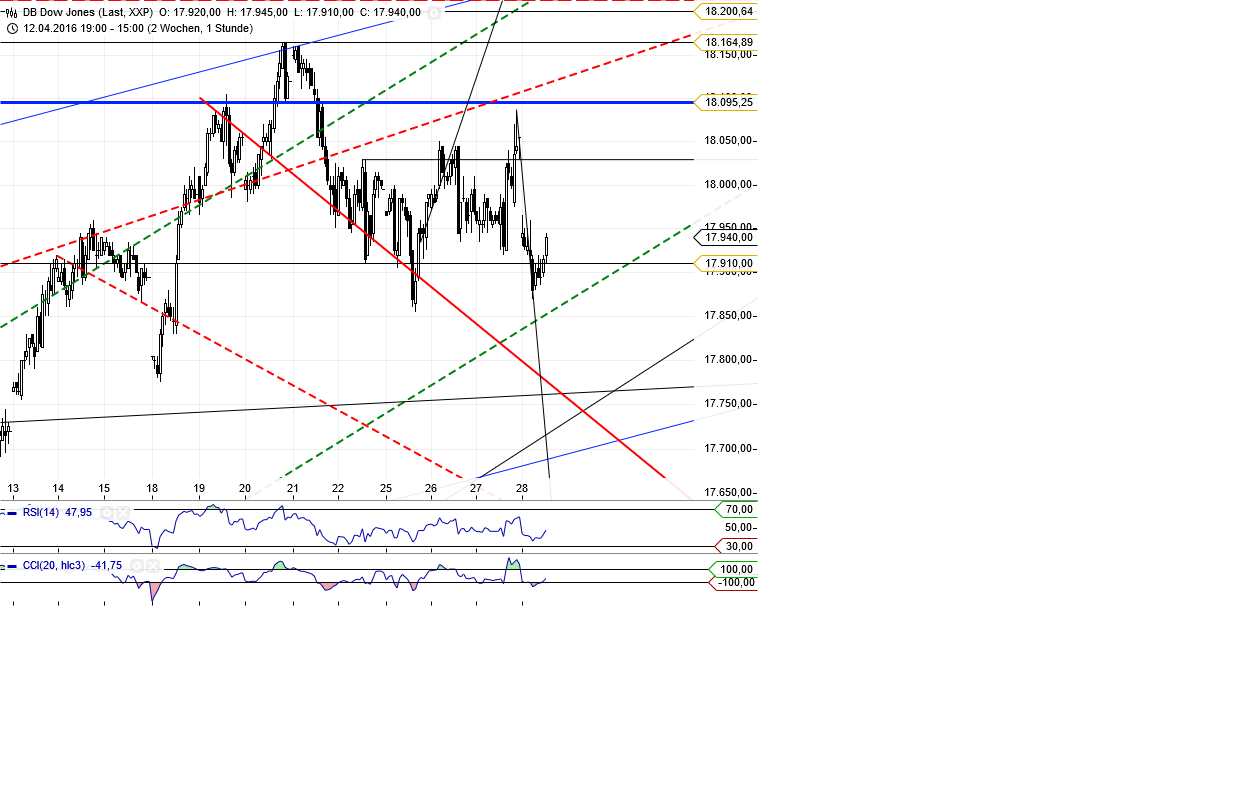Remove the CCI(20, hlc3) indicator via its X icon

tap(152, 566)
